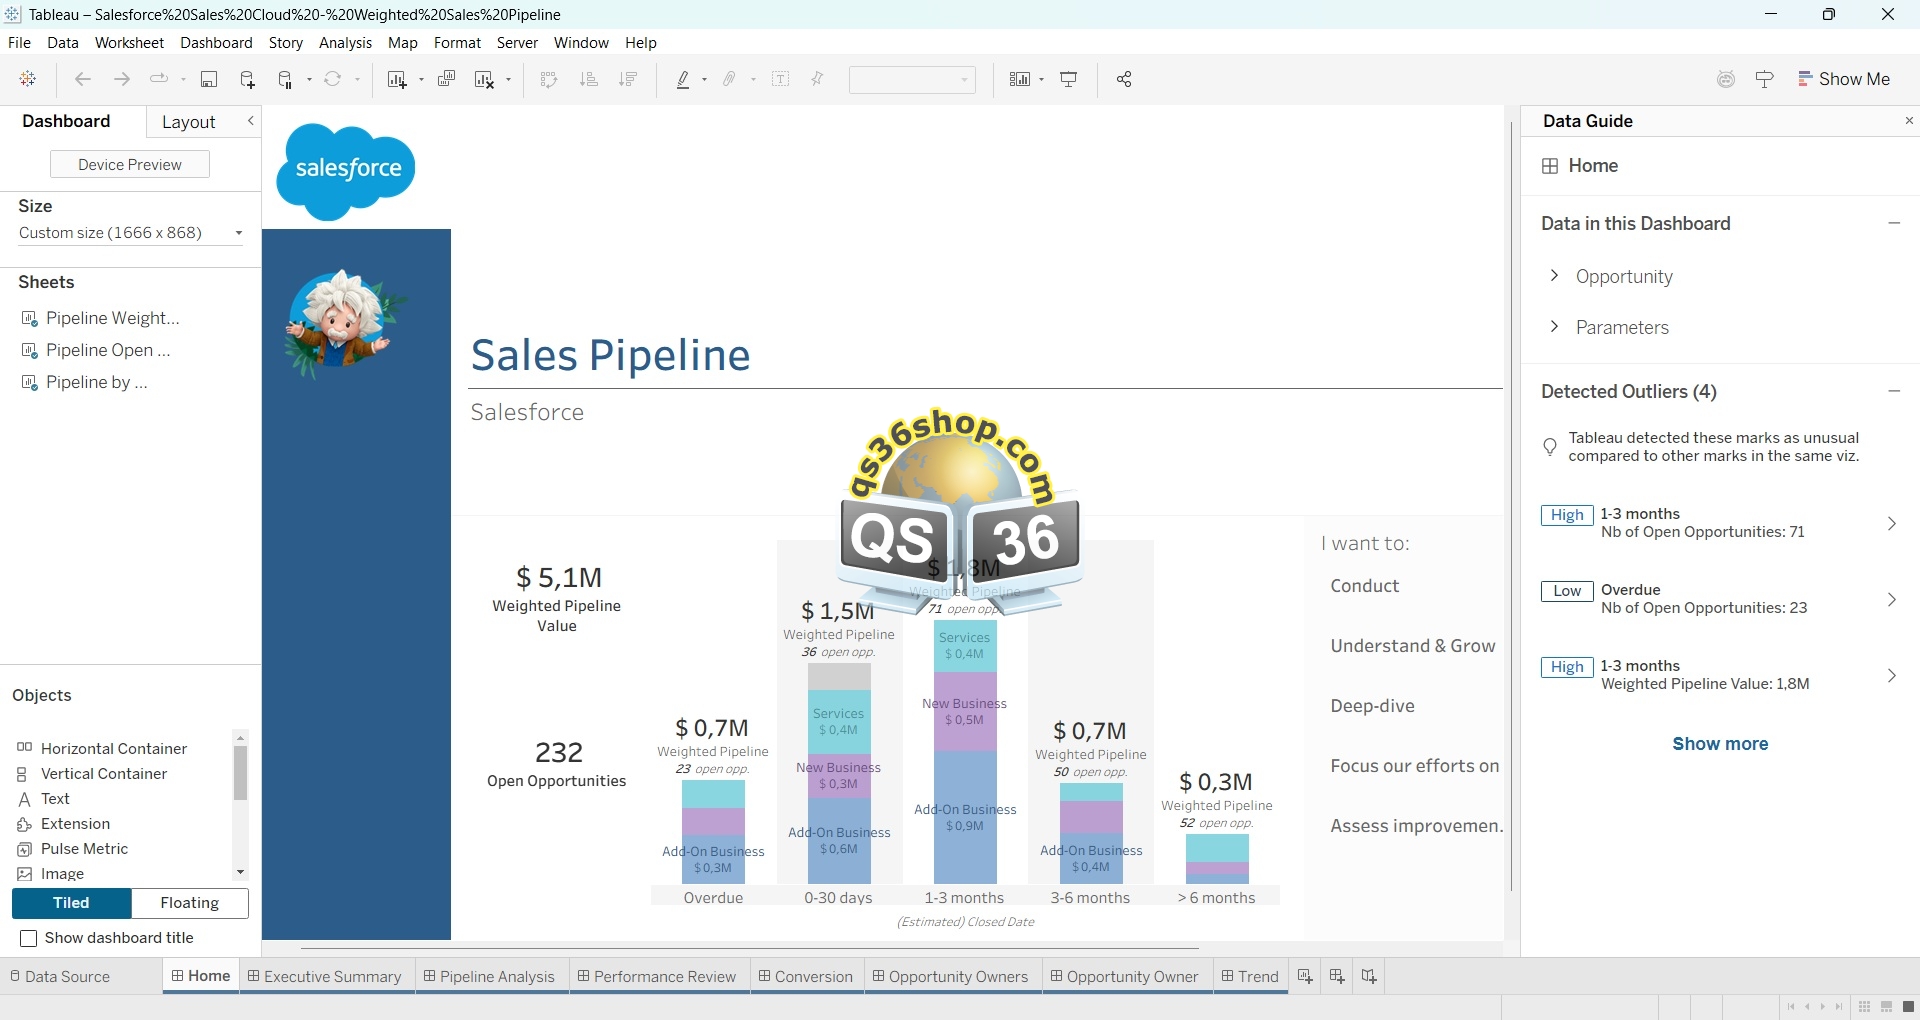Click Show more under Detected Outliers
This screenshot has height=1020, width=1920.
pyautogui.click(x=1720, y=744)
